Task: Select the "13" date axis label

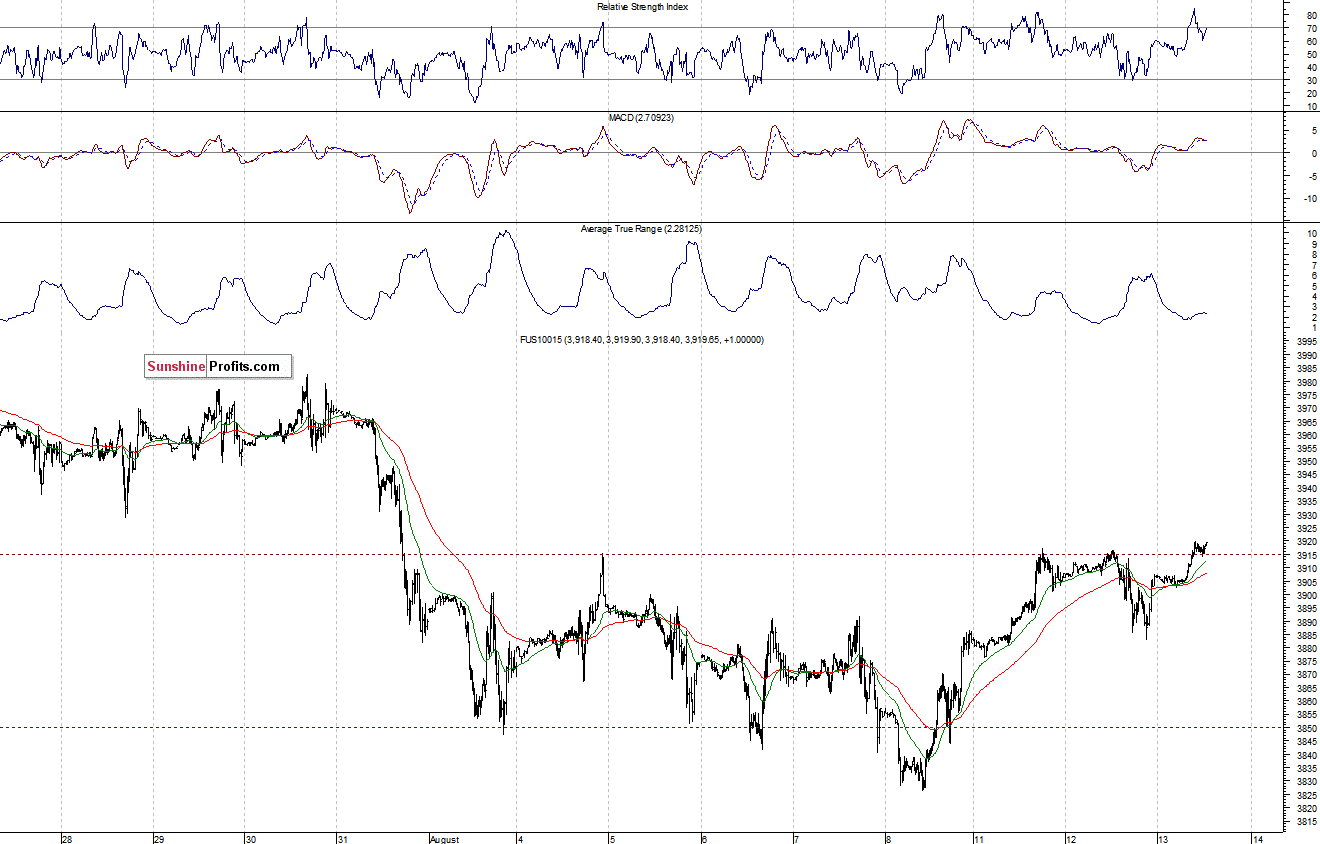Action: [1163, 838]
